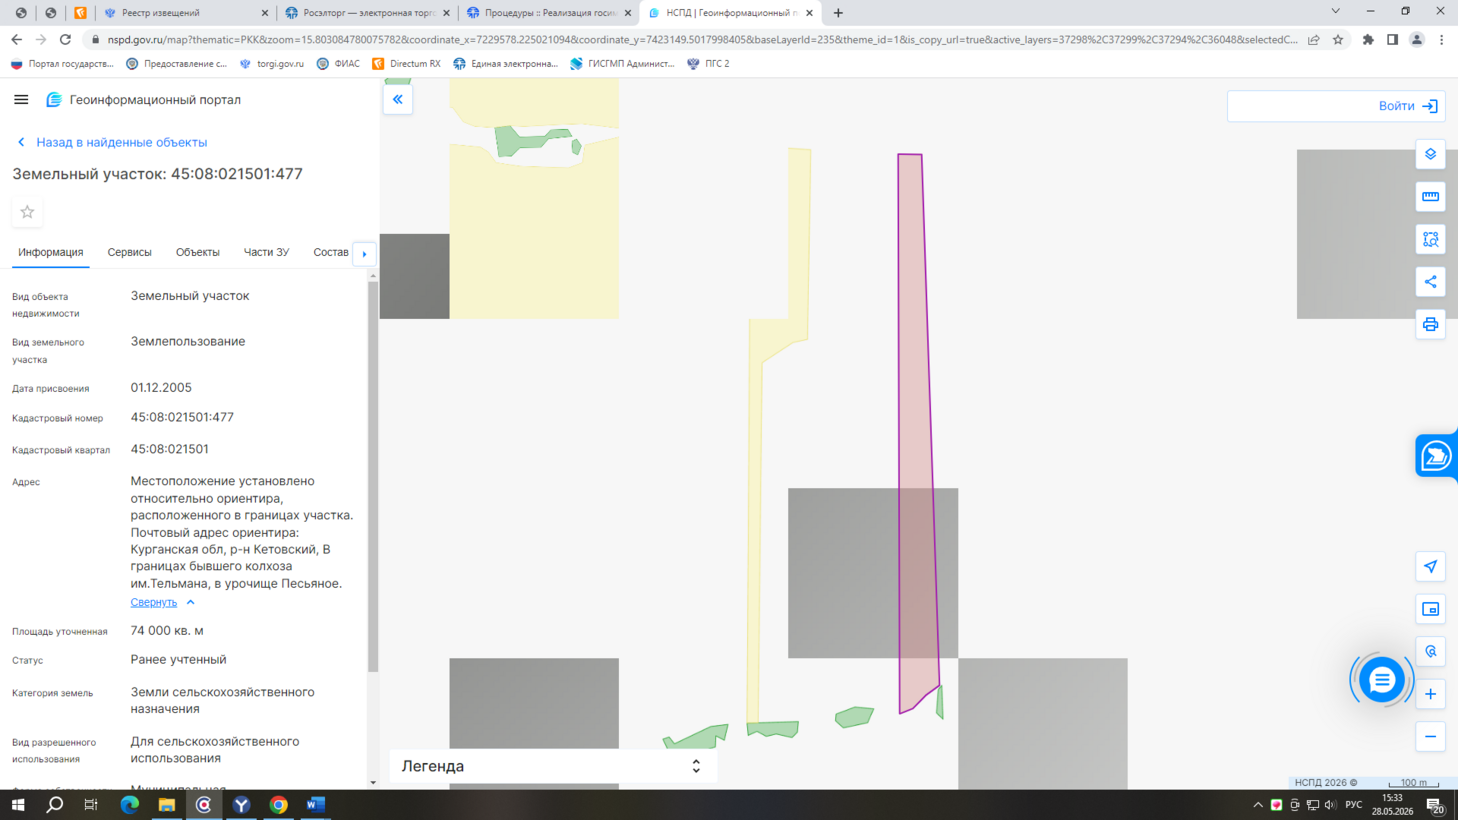Screen dimensions: 1458x820
Task: Collapse the left info panel
Action: 398,99
